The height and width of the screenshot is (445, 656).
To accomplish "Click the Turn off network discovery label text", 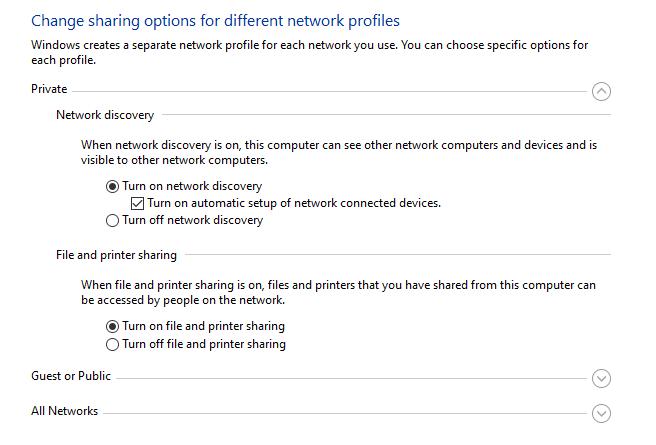I will [x=193, y=220].
